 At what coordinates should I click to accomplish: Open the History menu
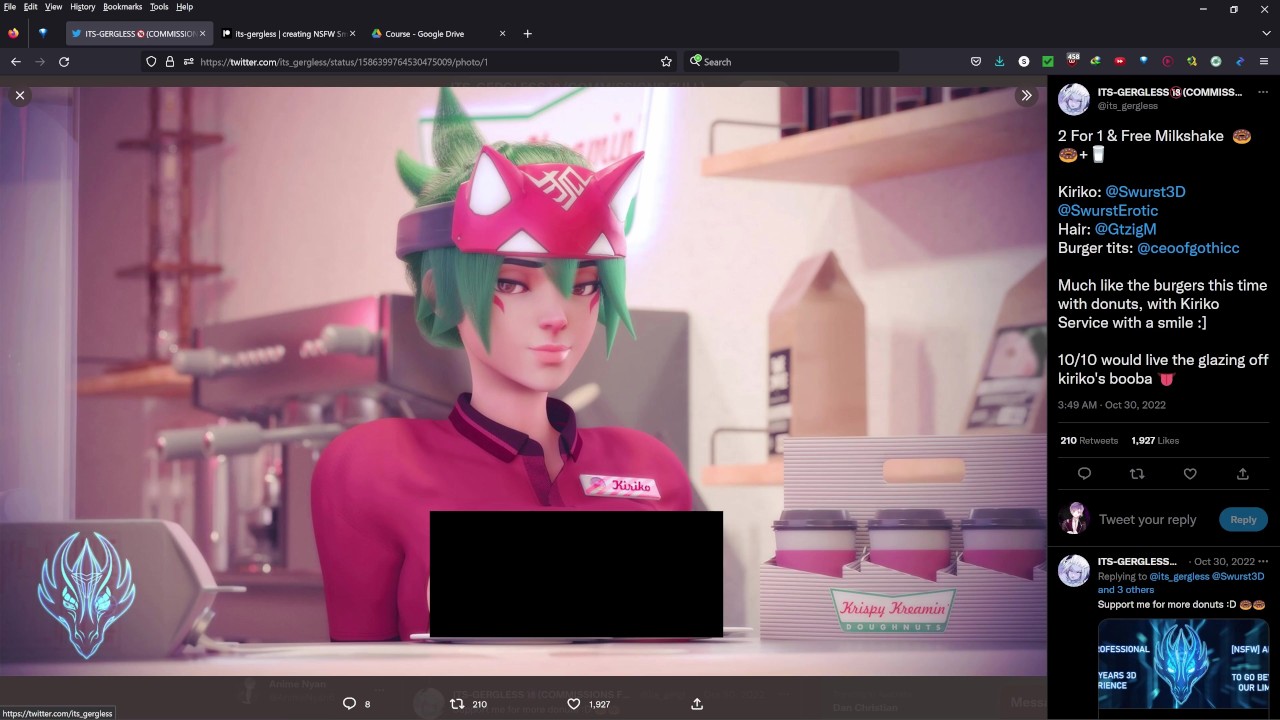(x=82, y=7)
